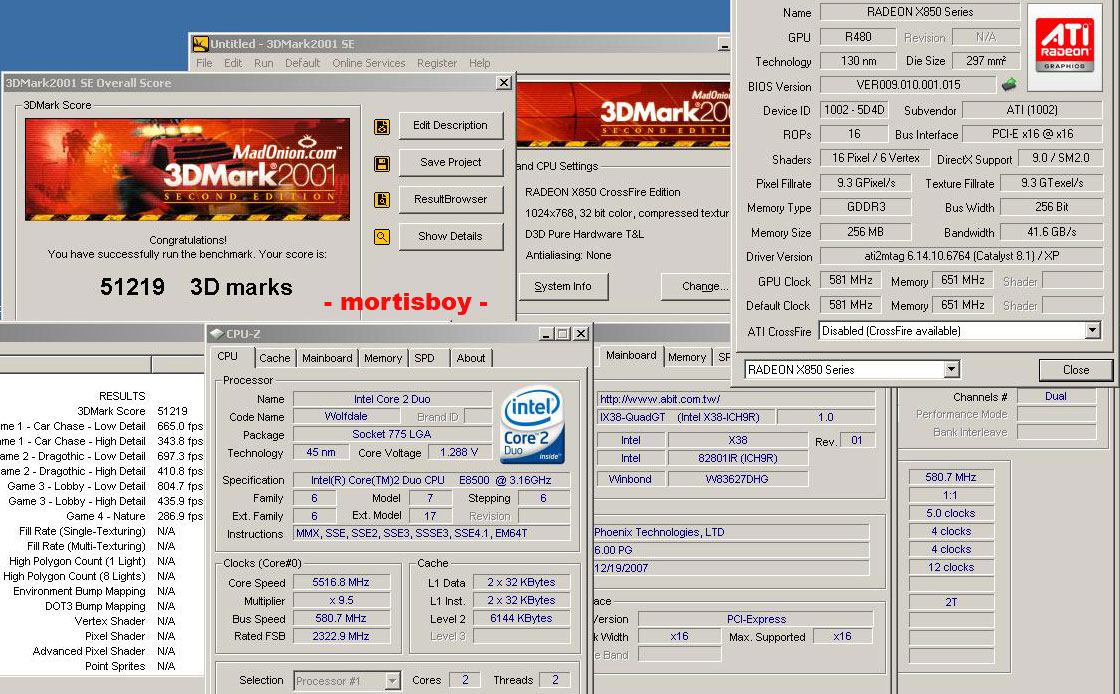Click the Code Name Wolfdale field
Image resolution: width=1120 pixels, height=694 pixels.
click(346, 416)
